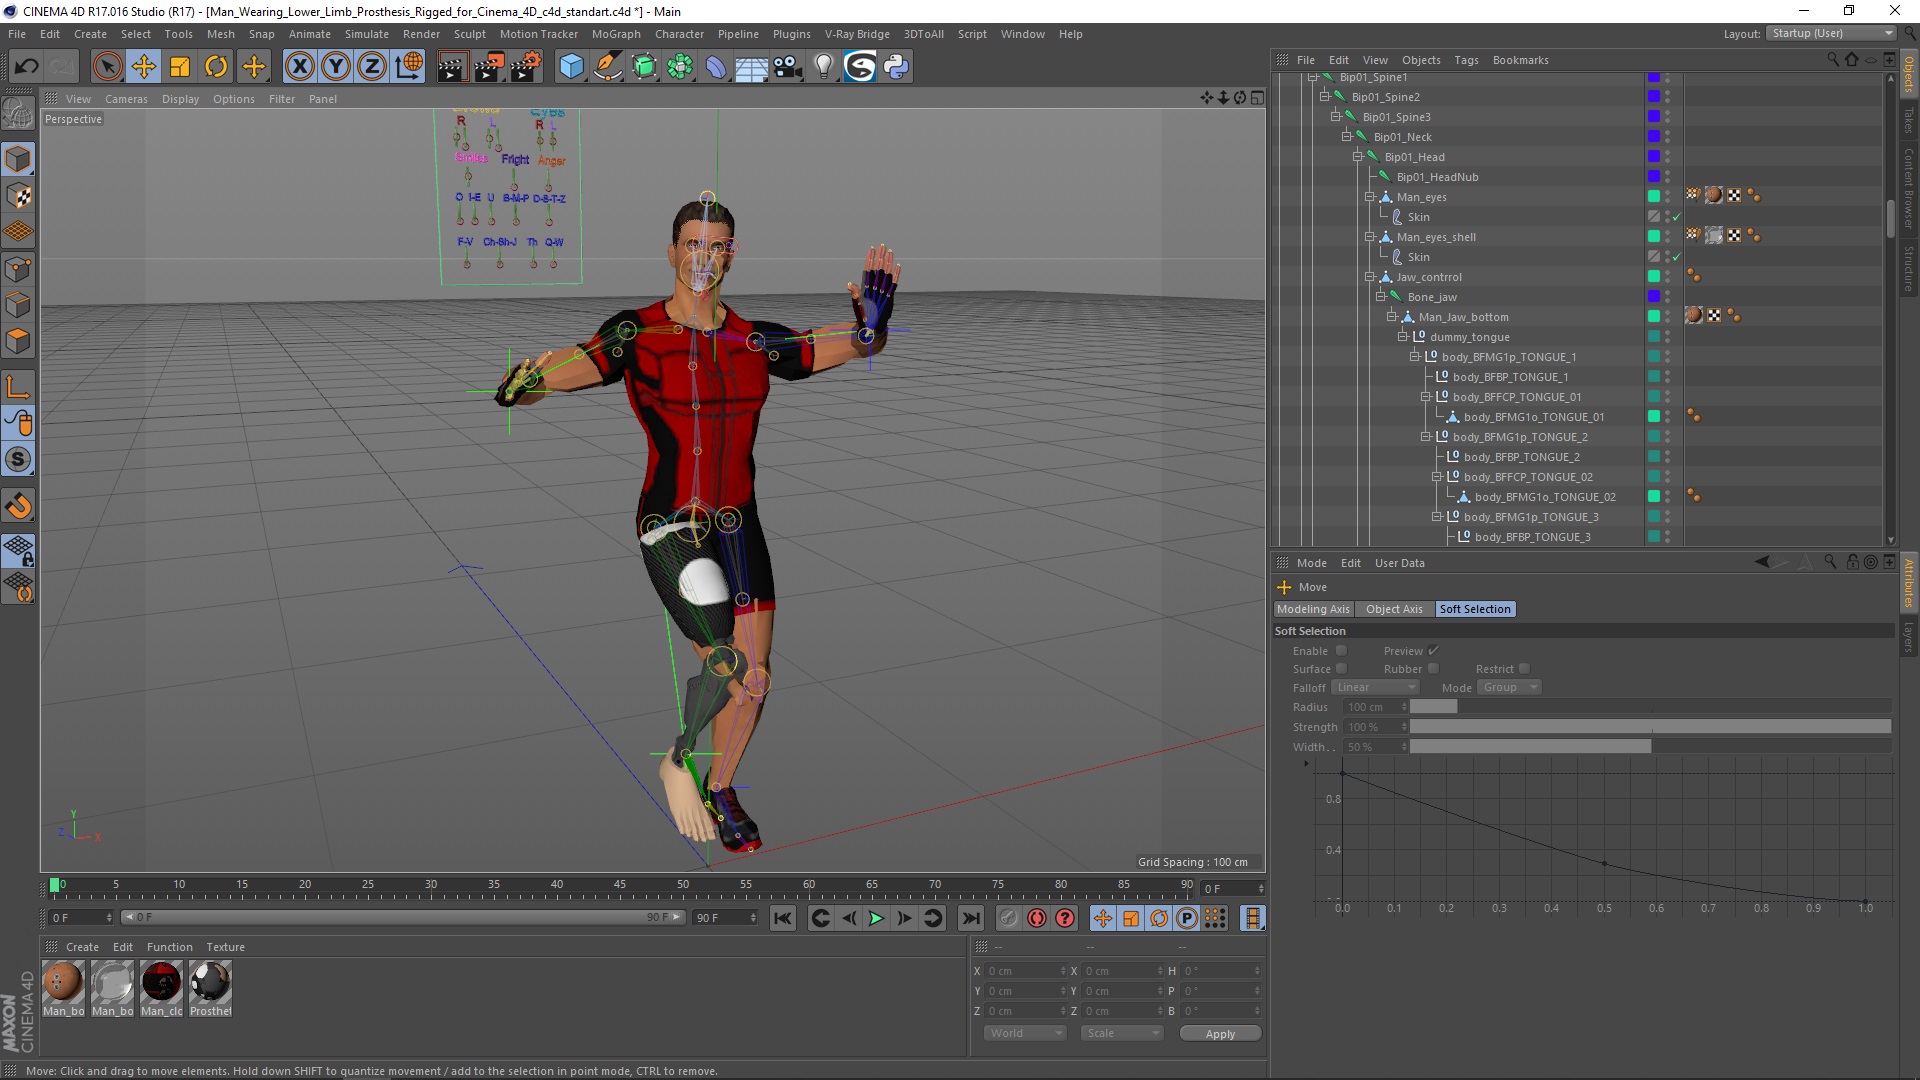The width and height of the screenshot is (1920, 1080).
Task: Click the Undo arrow icon
Action: pyautogui.click(x=27, y=67)
